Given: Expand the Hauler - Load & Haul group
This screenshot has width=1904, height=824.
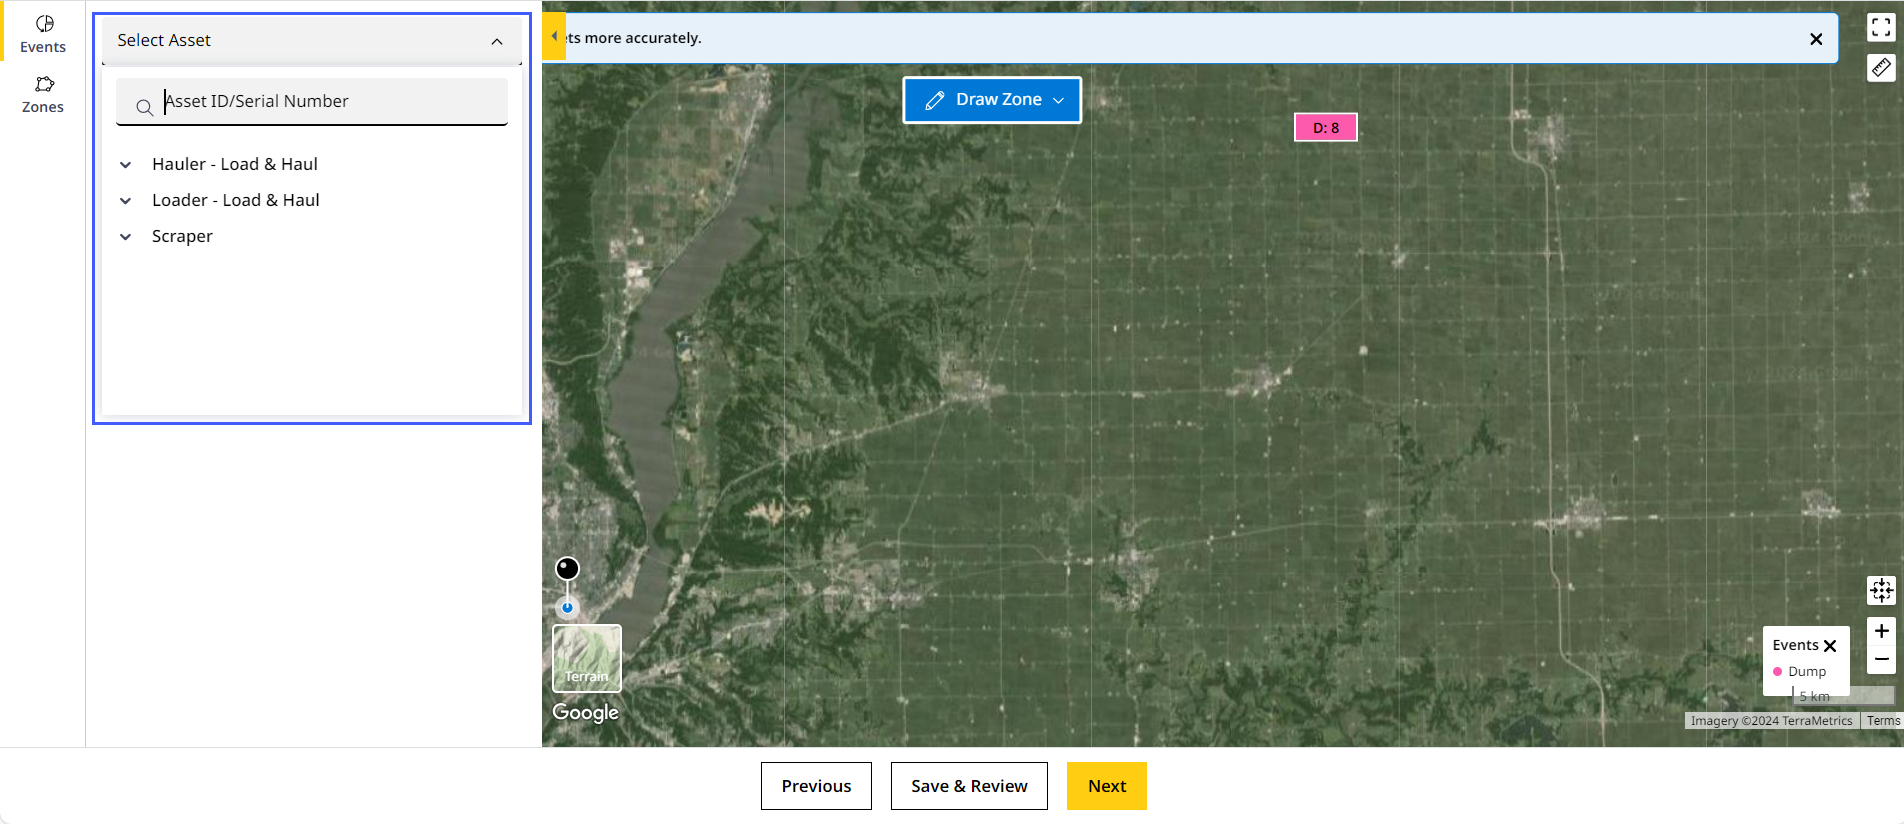Looking at the screenshot, I should pos(126,165).
